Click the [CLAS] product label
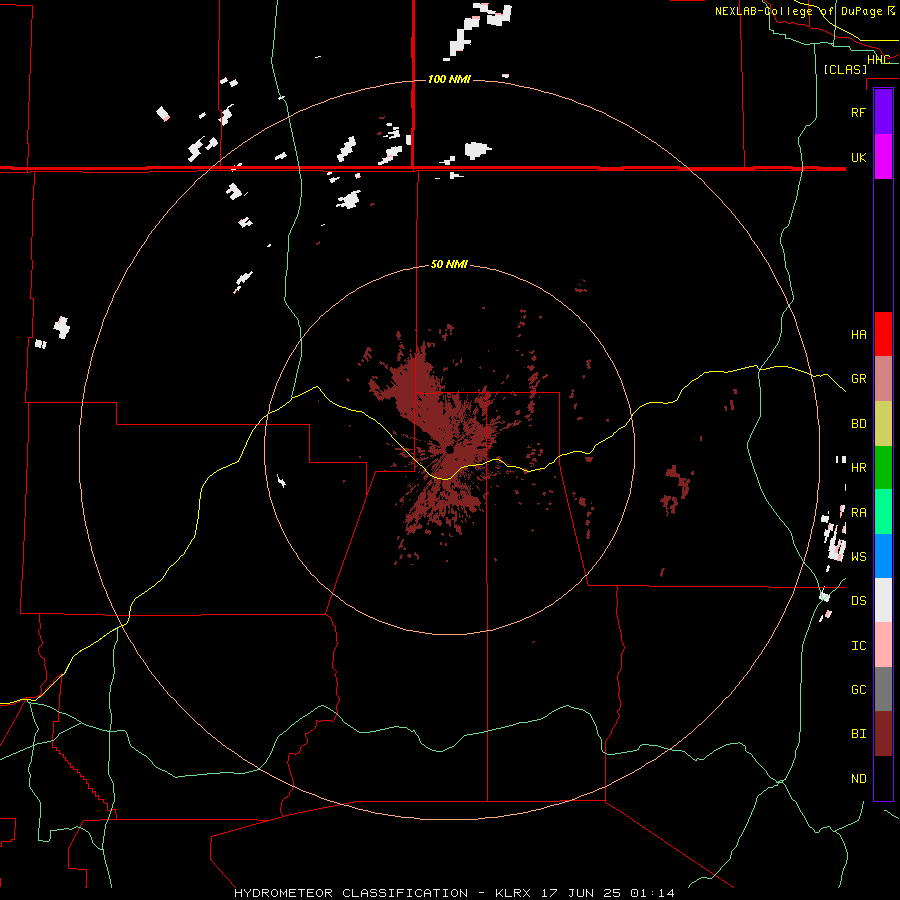900x900 pixels. pyautogui.click(x=845, y=69)
